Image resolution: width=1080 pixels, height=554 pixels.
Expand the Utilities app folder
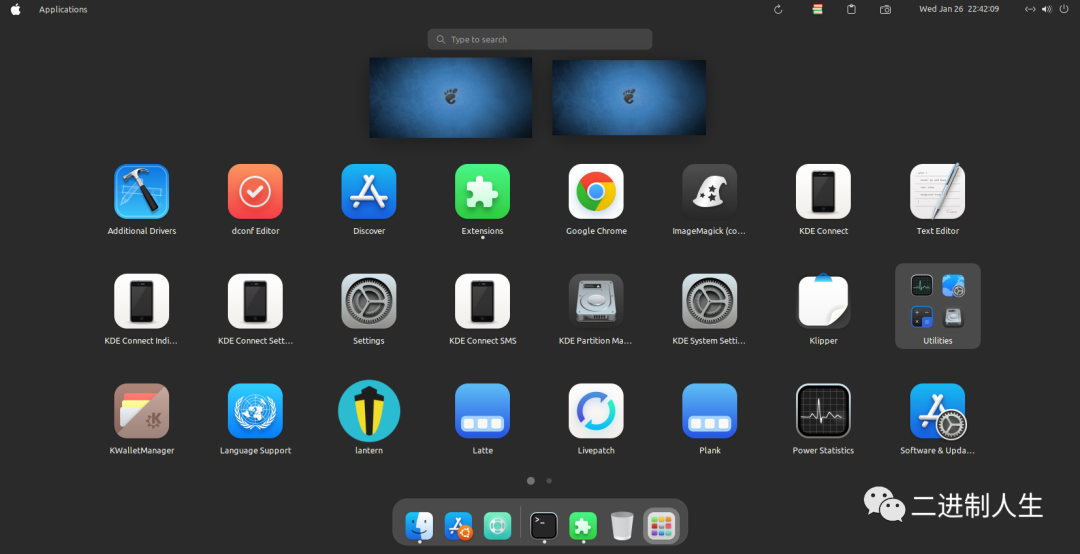pos(937,303)
